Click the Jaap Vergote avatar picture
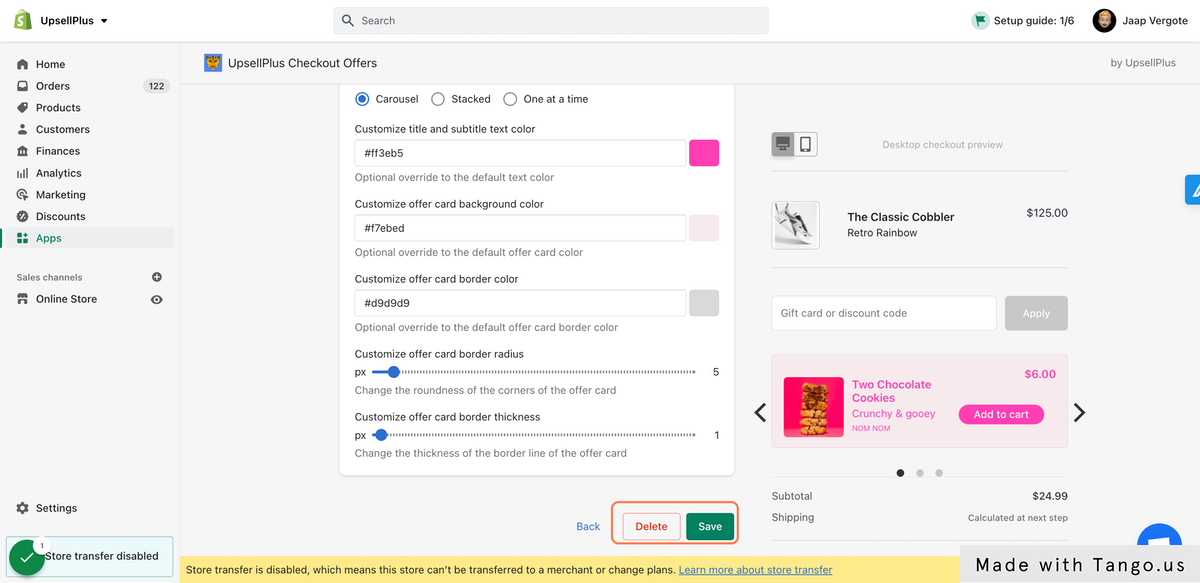The image size is (1200, 583). click(1104, 20)
